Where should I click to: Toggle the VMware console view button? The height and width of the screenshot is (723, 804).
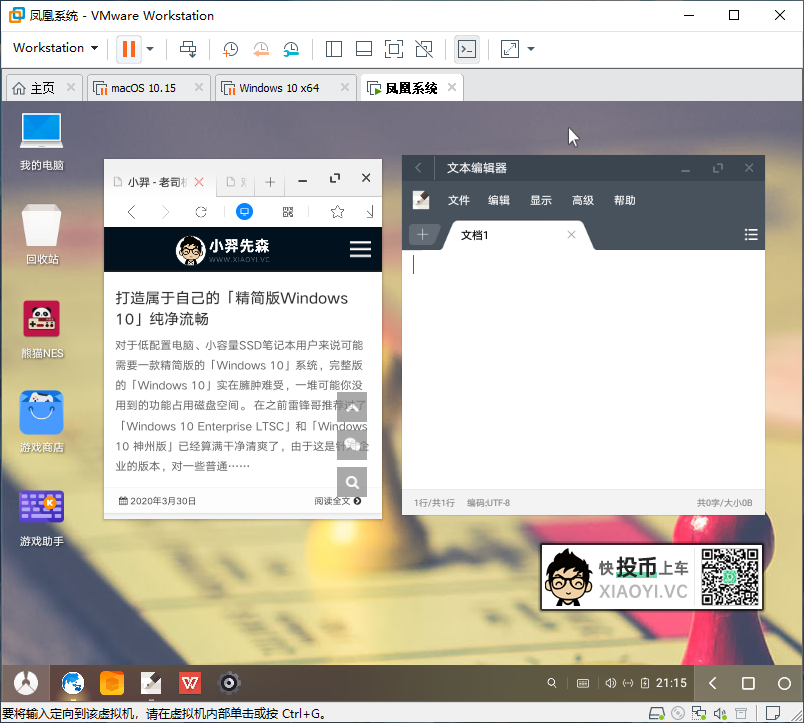(x=466, y=48)
